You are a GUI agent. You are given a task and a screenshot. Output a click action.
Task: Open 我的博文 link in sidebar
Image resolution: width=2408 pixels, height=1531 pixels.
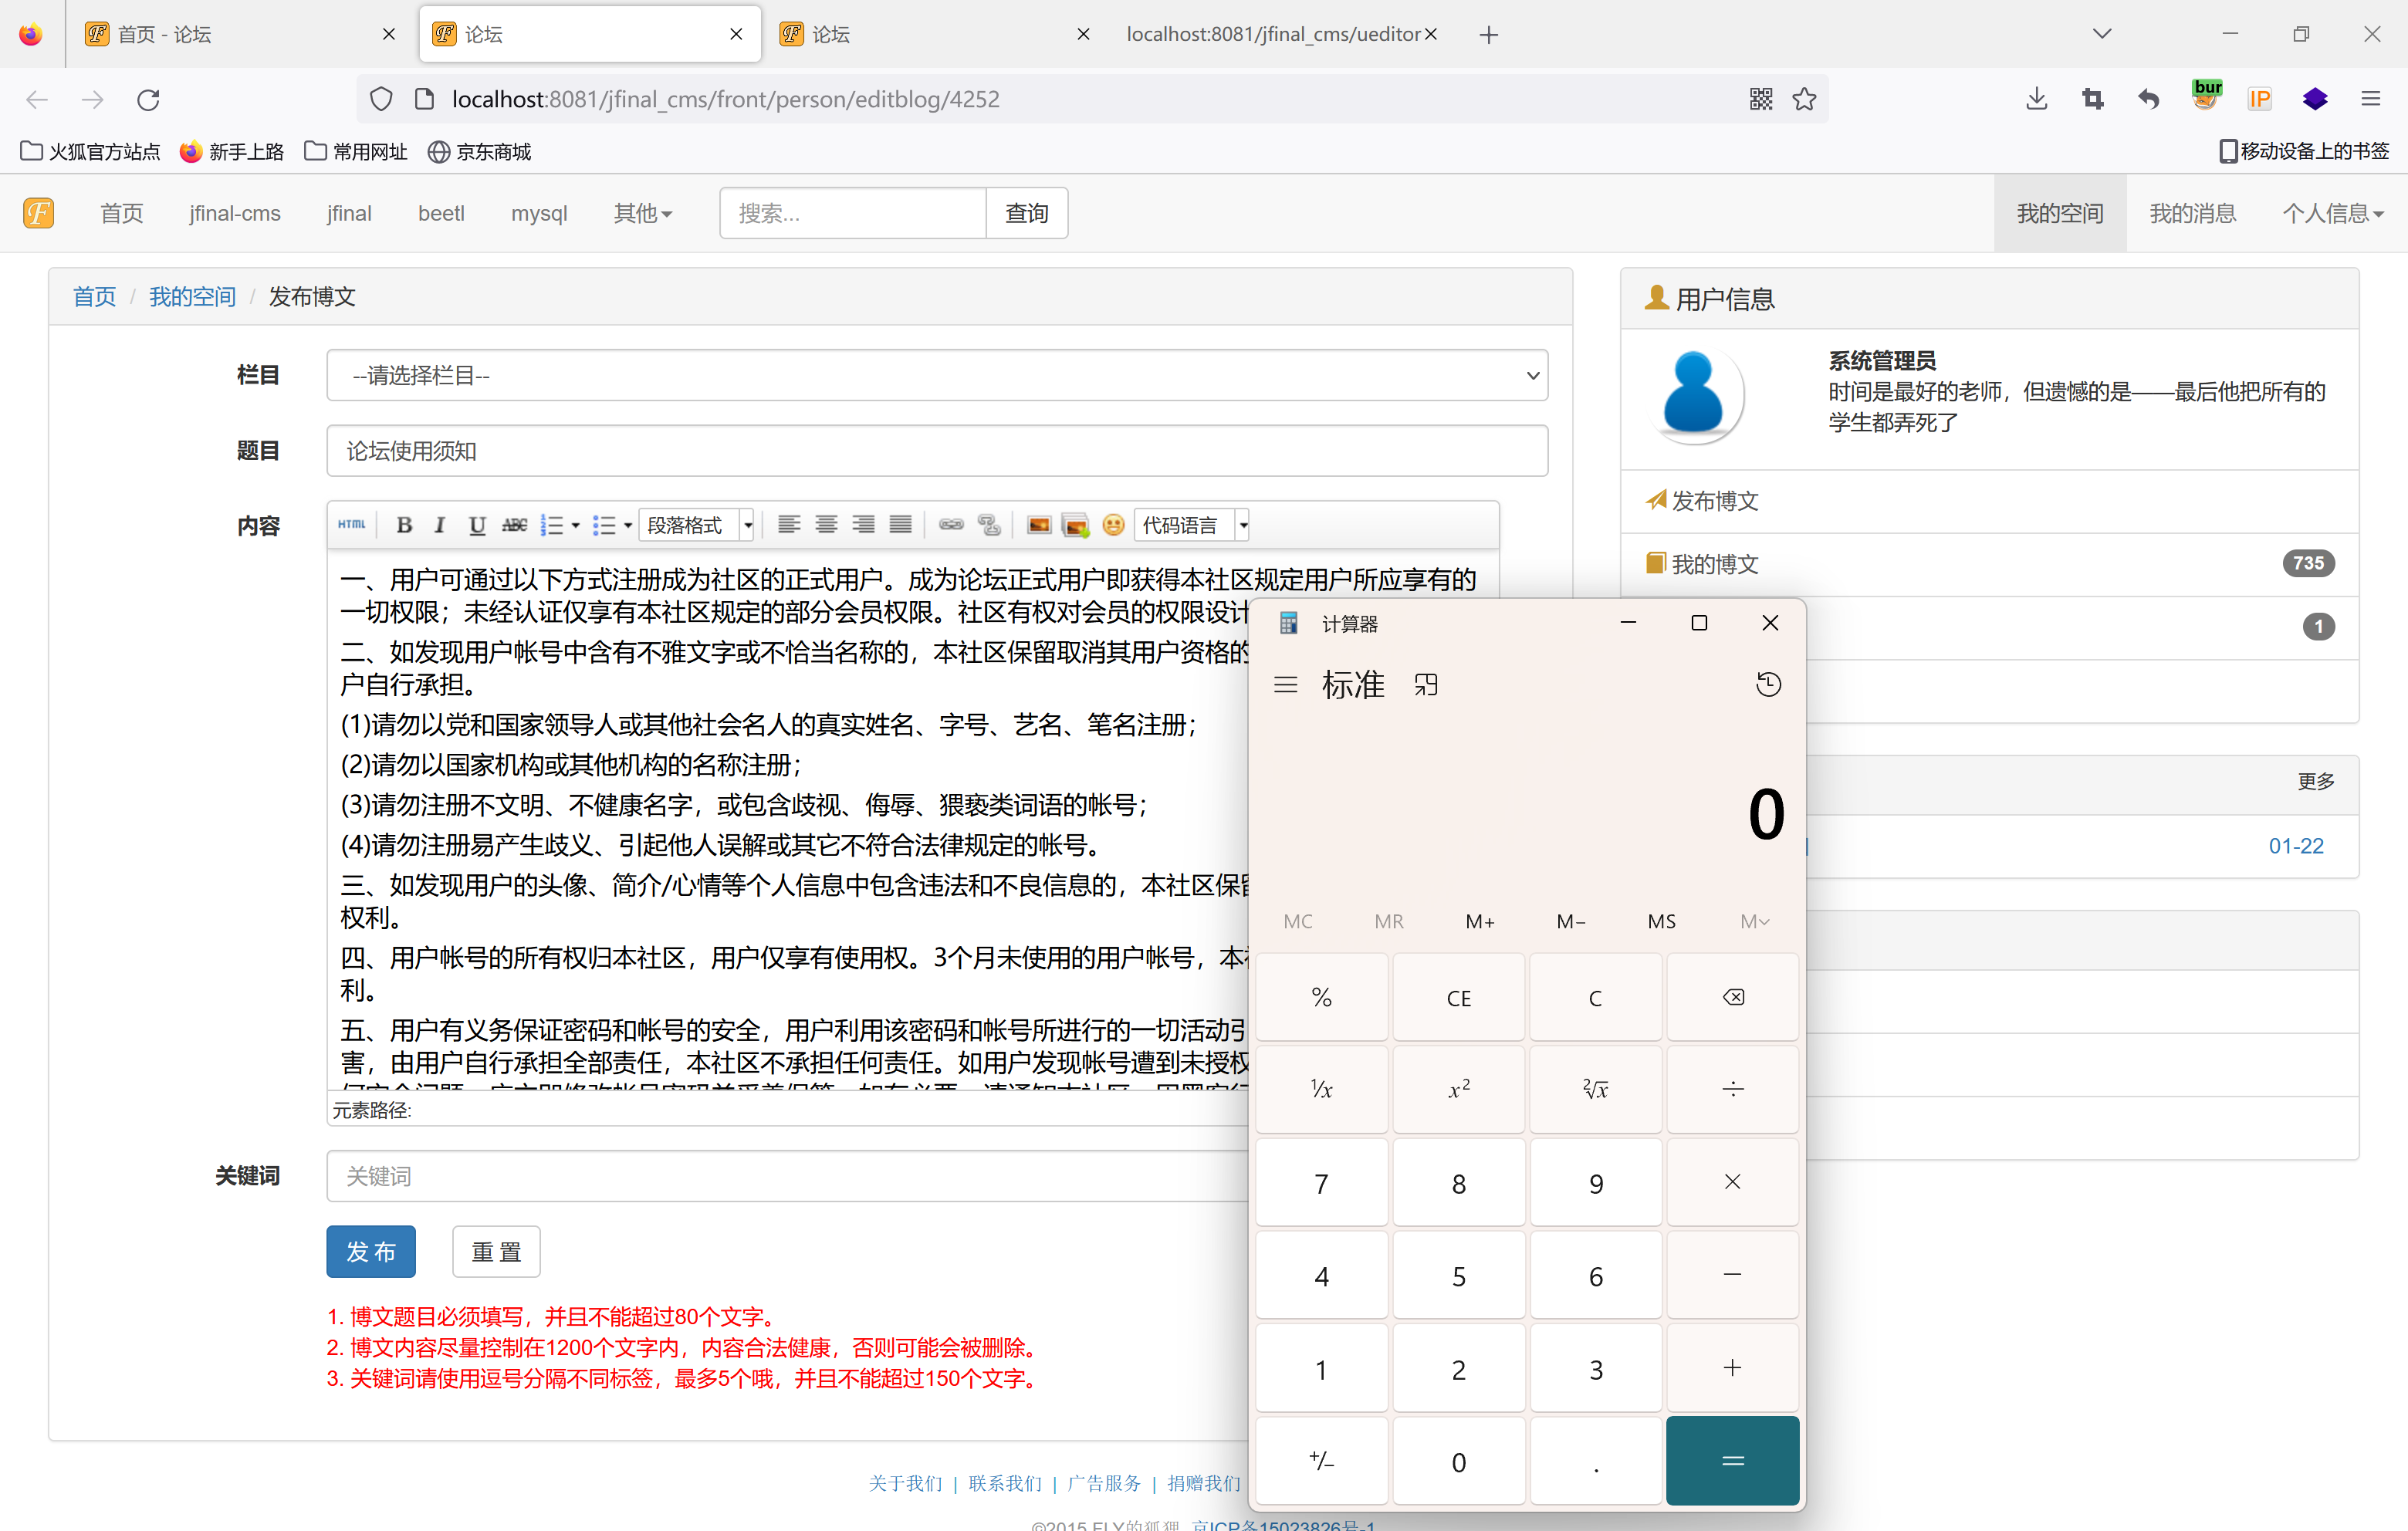(x=1714, y=564)
